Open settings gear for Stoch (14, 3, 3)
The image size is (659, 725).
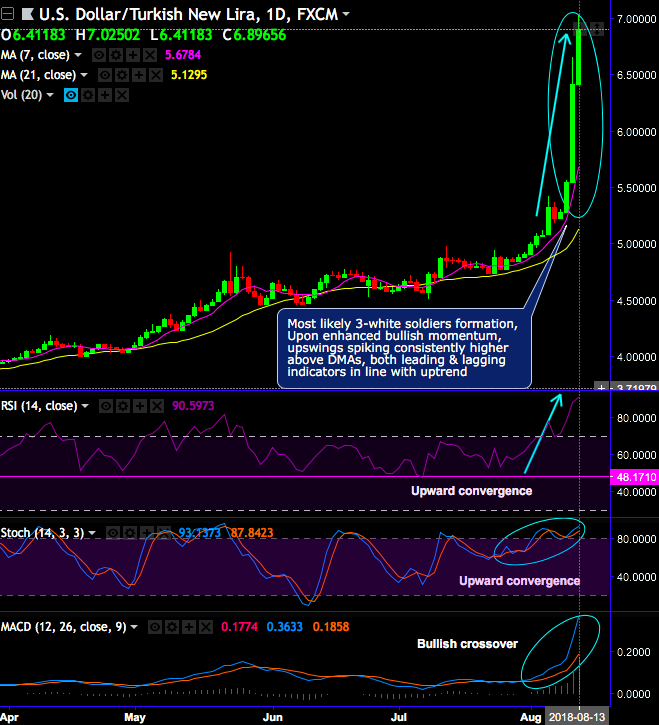pos(129,533)
